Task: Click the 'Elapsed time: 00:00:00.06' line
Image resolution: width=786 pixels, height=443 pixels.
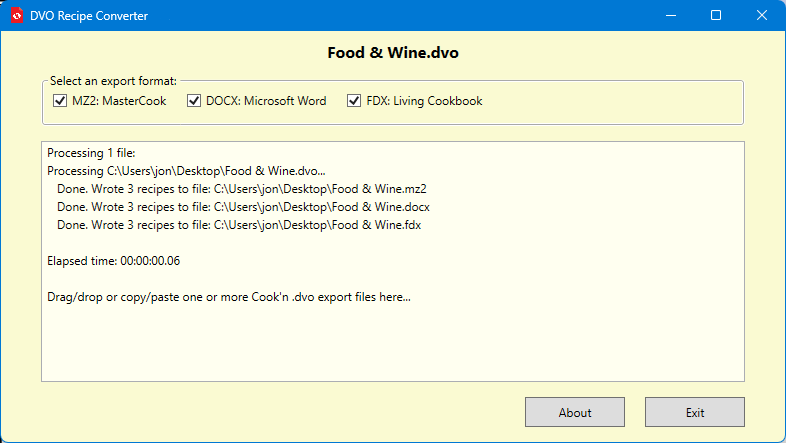Action: [114, 261]
